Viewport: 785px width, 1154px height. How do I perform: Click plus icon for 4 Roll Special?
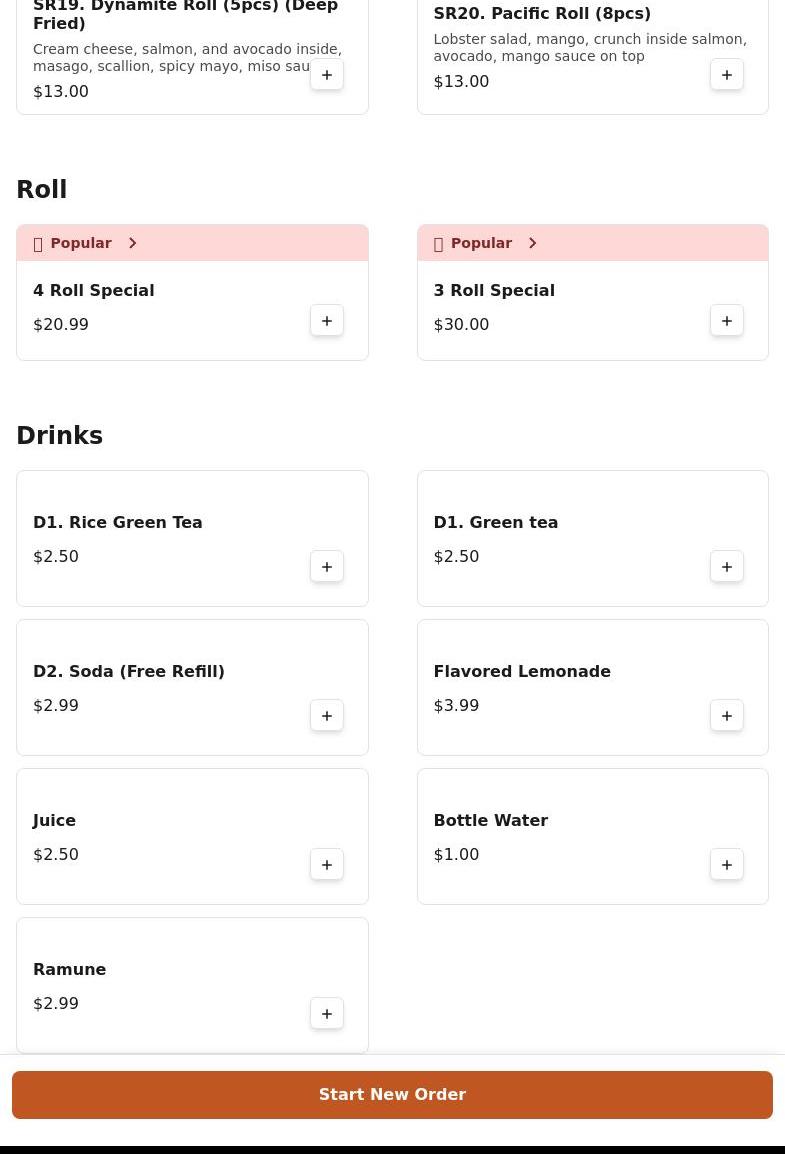coord(327,321)
